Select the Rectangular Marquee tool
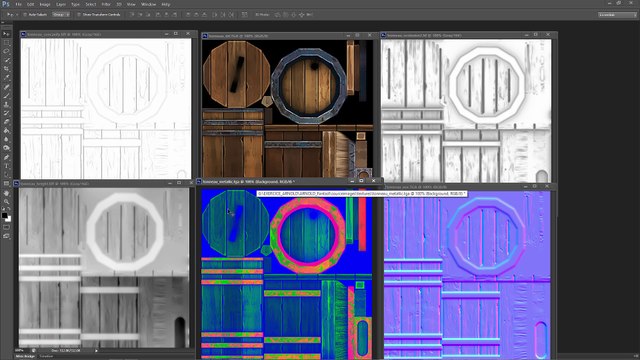Viewport: 640px width, 360px height. 6,43
